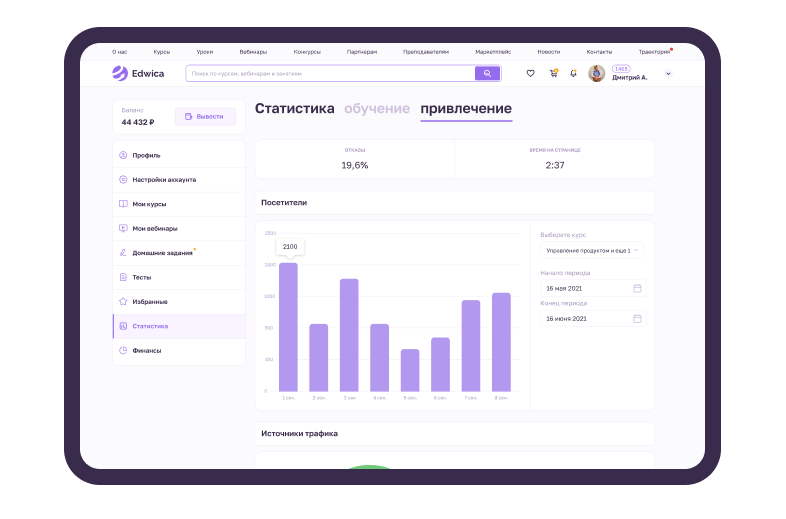This screenshot has height=519, width=786.
Task: Click the calendar icon for Начало периода
Action: 637,288
